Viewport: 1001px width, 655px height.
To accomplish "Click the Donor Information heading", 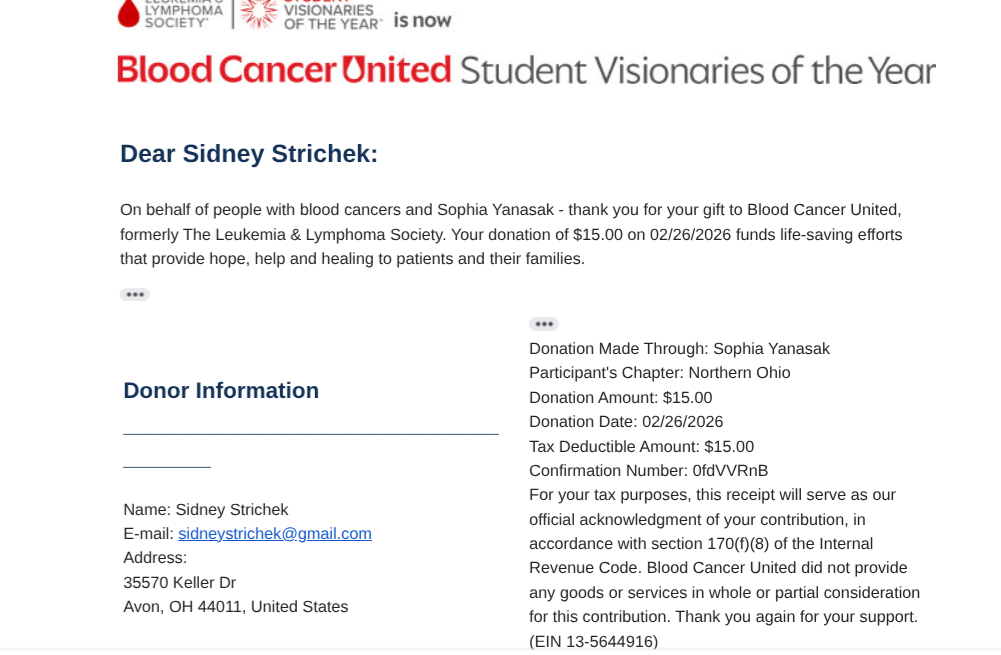I will pos(221,391).
